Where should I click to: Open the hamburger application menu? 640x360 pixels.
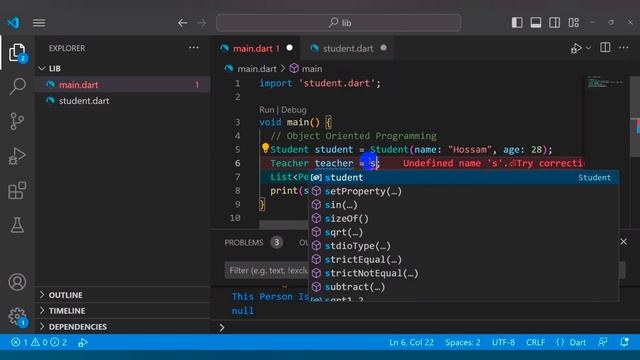click(x=39, y=23)
